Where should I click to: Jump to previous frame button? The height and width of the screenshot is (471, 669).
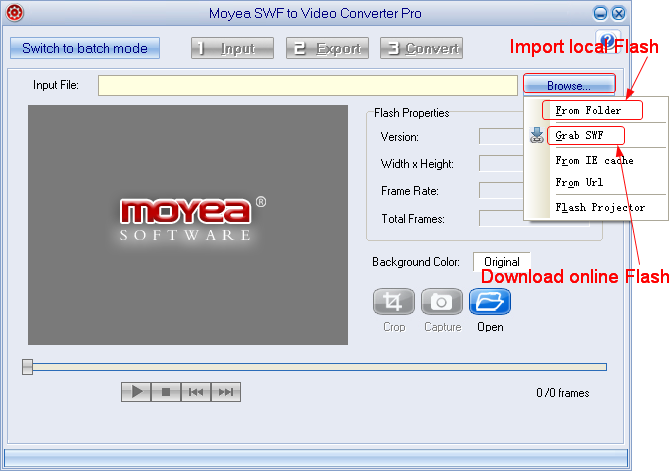196,392
